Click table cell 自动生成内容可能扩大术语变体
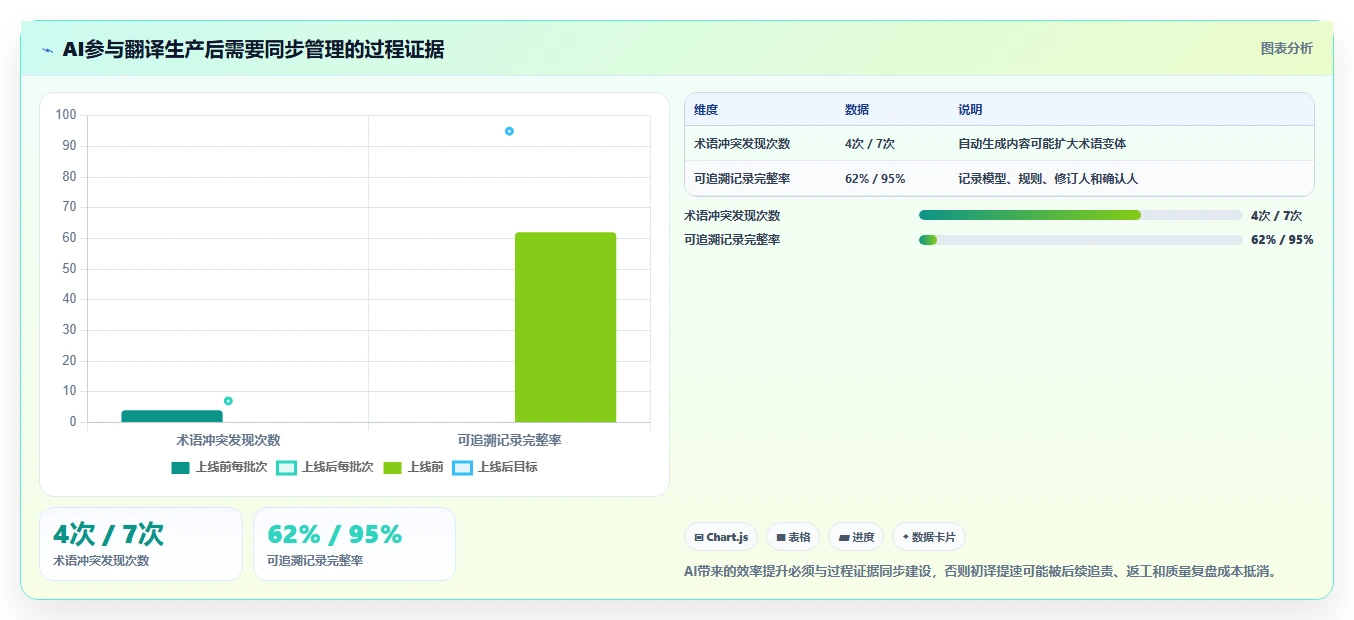The height and width of the screenshot is (620, 1354). point(1042,144)
